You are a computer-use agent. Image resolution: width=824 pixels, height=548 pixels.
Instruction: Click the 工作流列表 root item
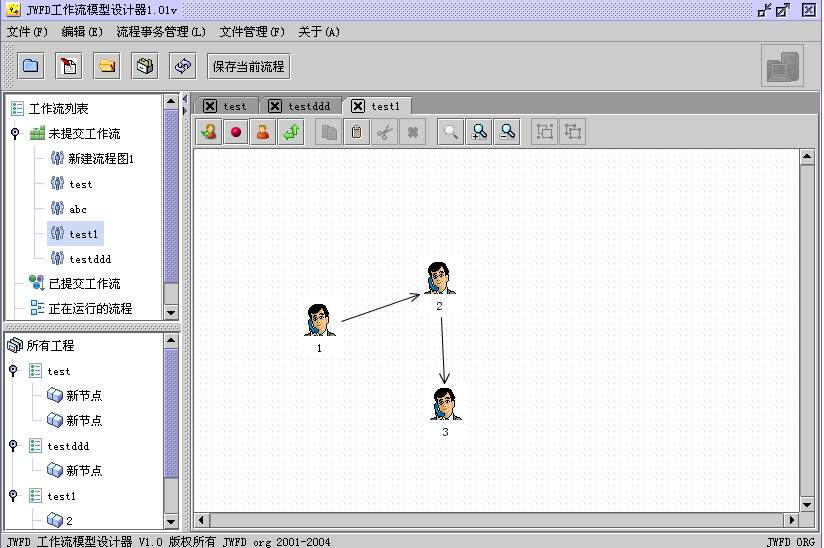(x=49, y=109)
